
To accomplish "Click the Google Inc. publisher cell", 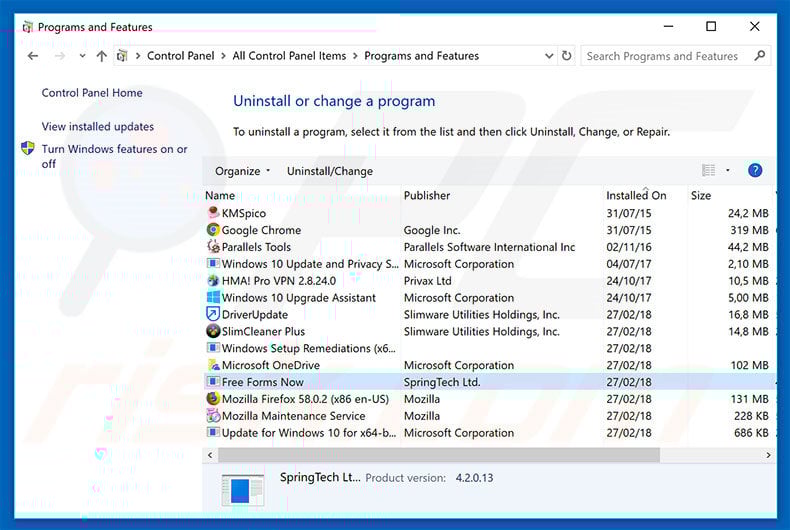I will [x=432, y=230].
